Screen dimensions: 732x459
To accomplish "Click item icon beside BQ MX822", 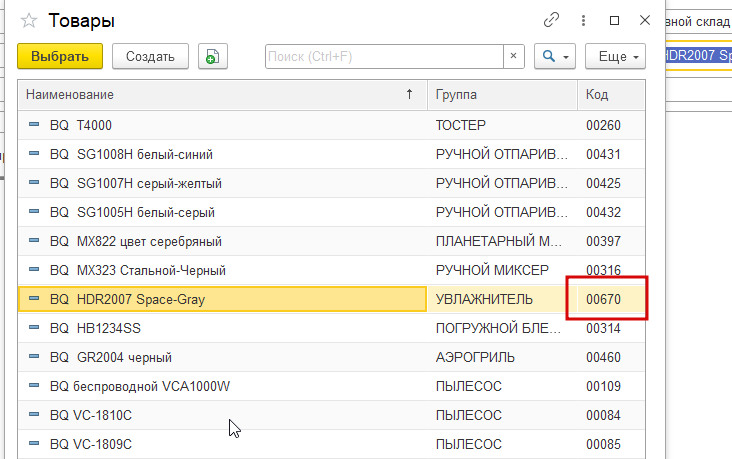I will coord(34,240).
